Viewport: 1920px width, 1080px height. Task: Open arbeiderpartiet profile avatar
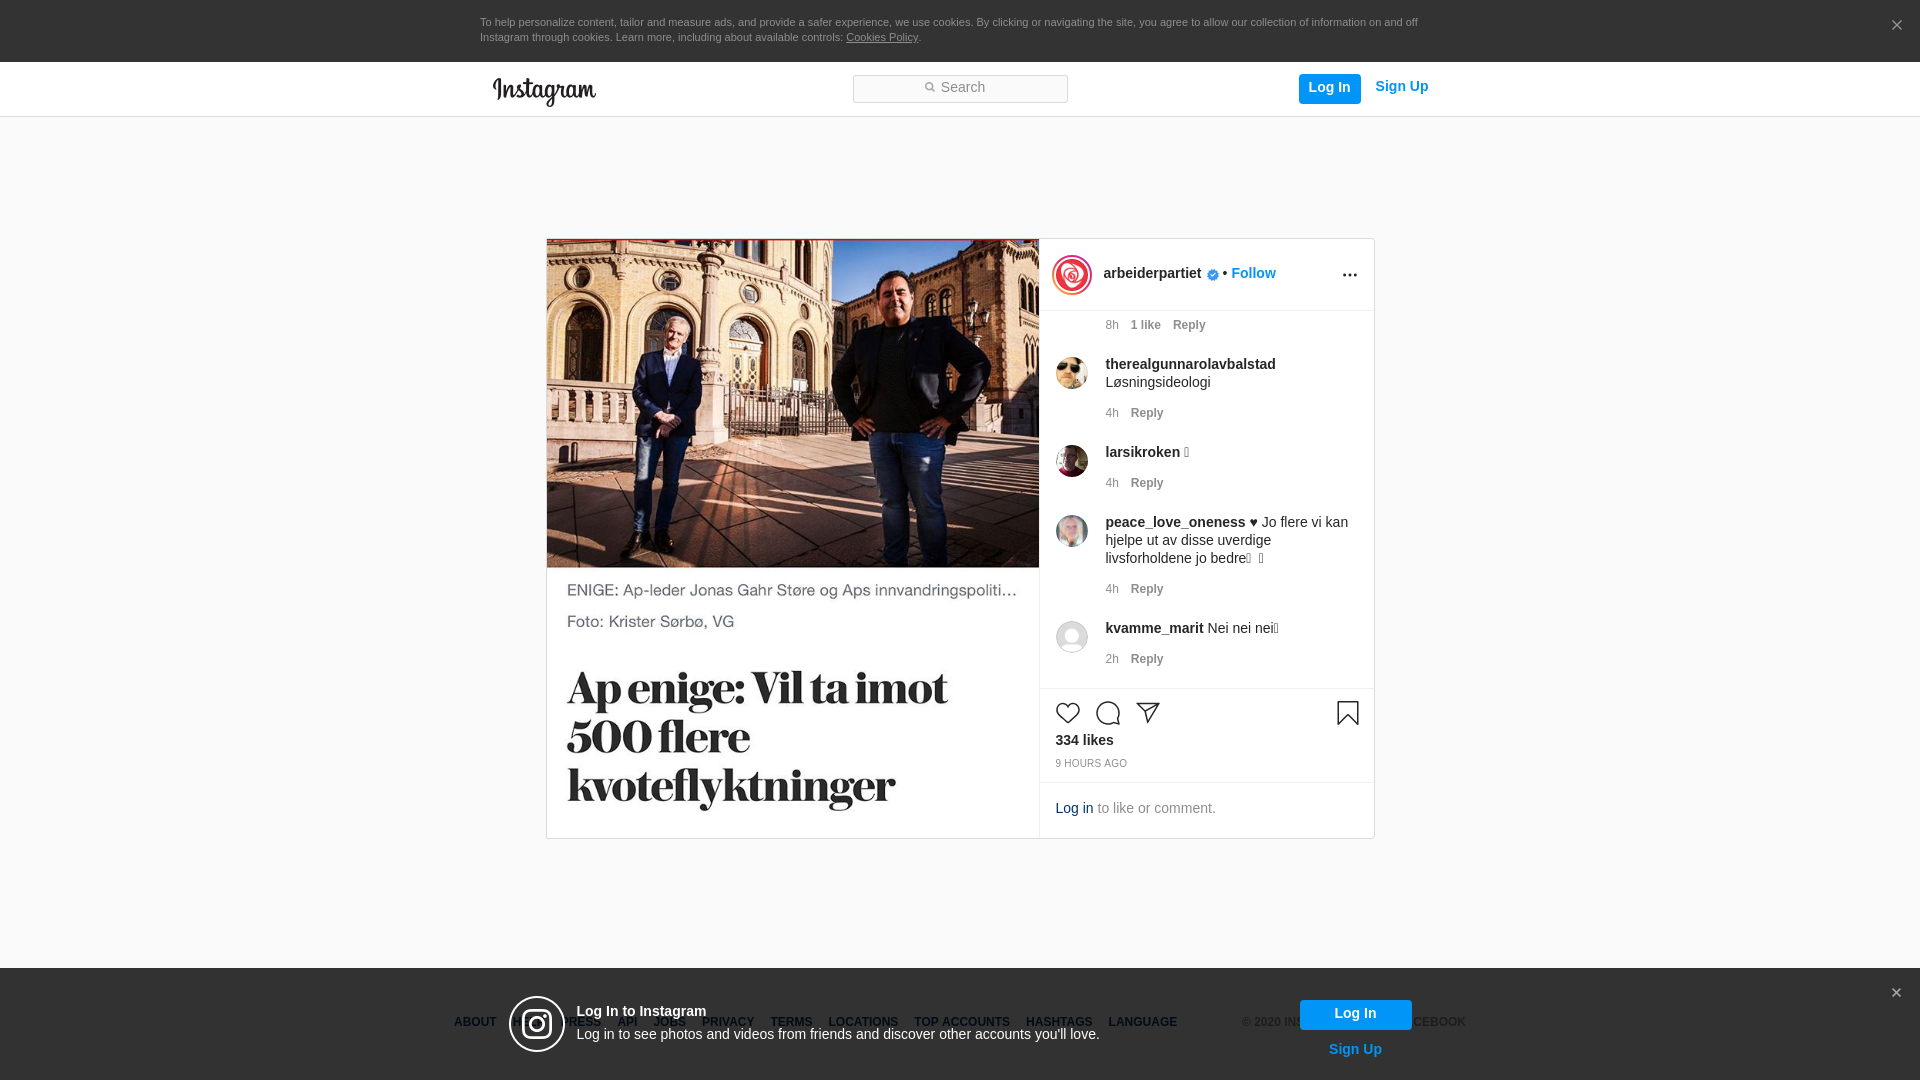(x=1071, y=275)
